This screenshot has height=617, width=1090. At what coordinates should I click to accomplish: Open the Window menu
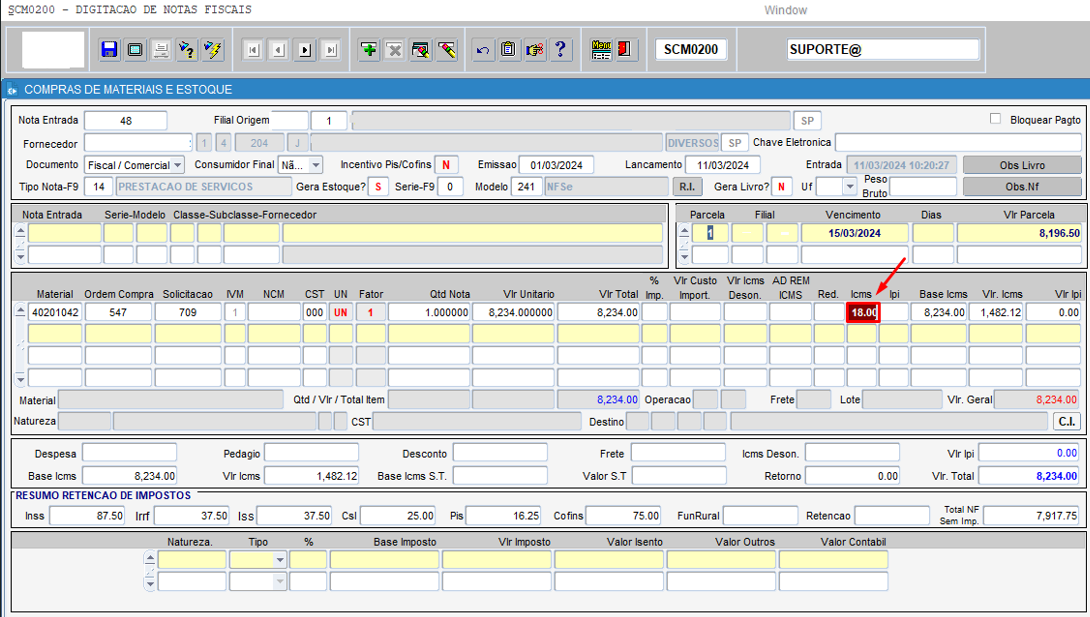point(786,10)
